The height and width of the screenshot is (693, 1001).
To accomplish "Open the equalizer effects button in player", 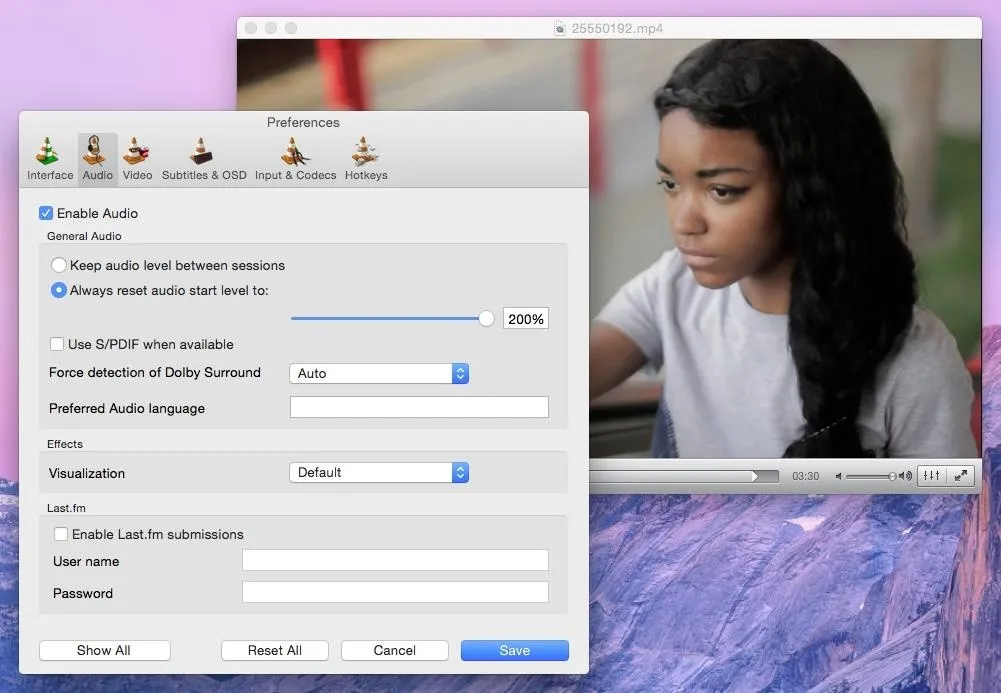I will (x=931, y=475).
